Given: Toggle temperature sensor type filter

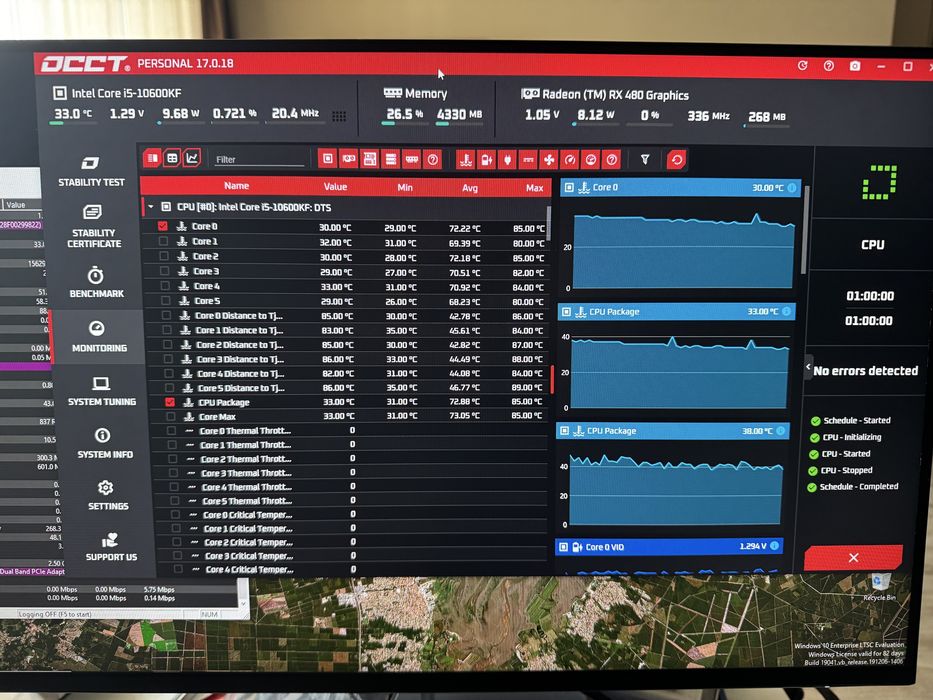Looking at the screenshot, I should [x=466, y=160].
